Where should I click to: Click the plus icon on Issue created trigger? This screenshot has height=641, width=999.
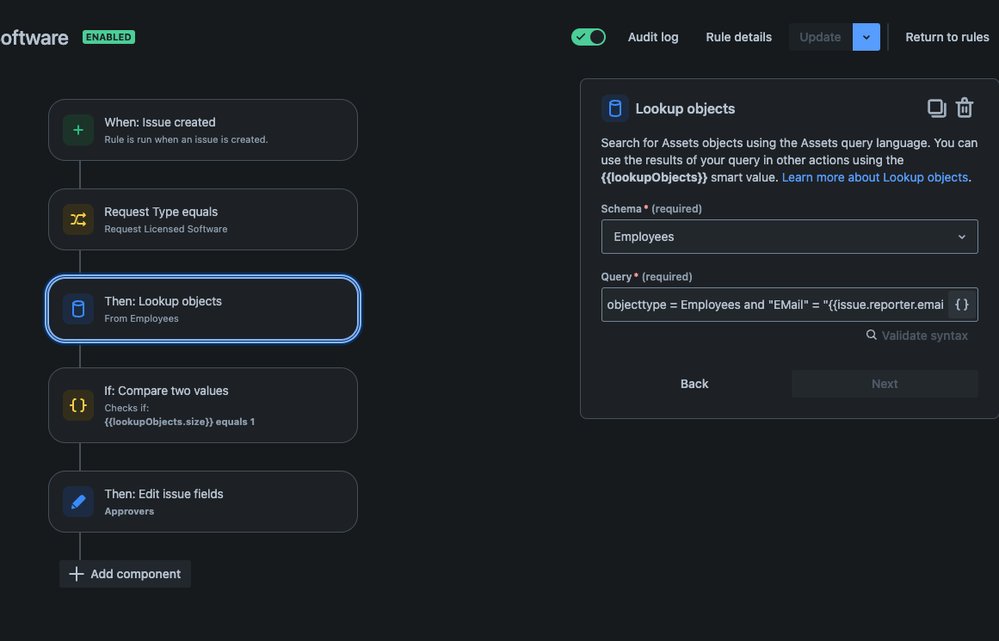tap(78, 130)
